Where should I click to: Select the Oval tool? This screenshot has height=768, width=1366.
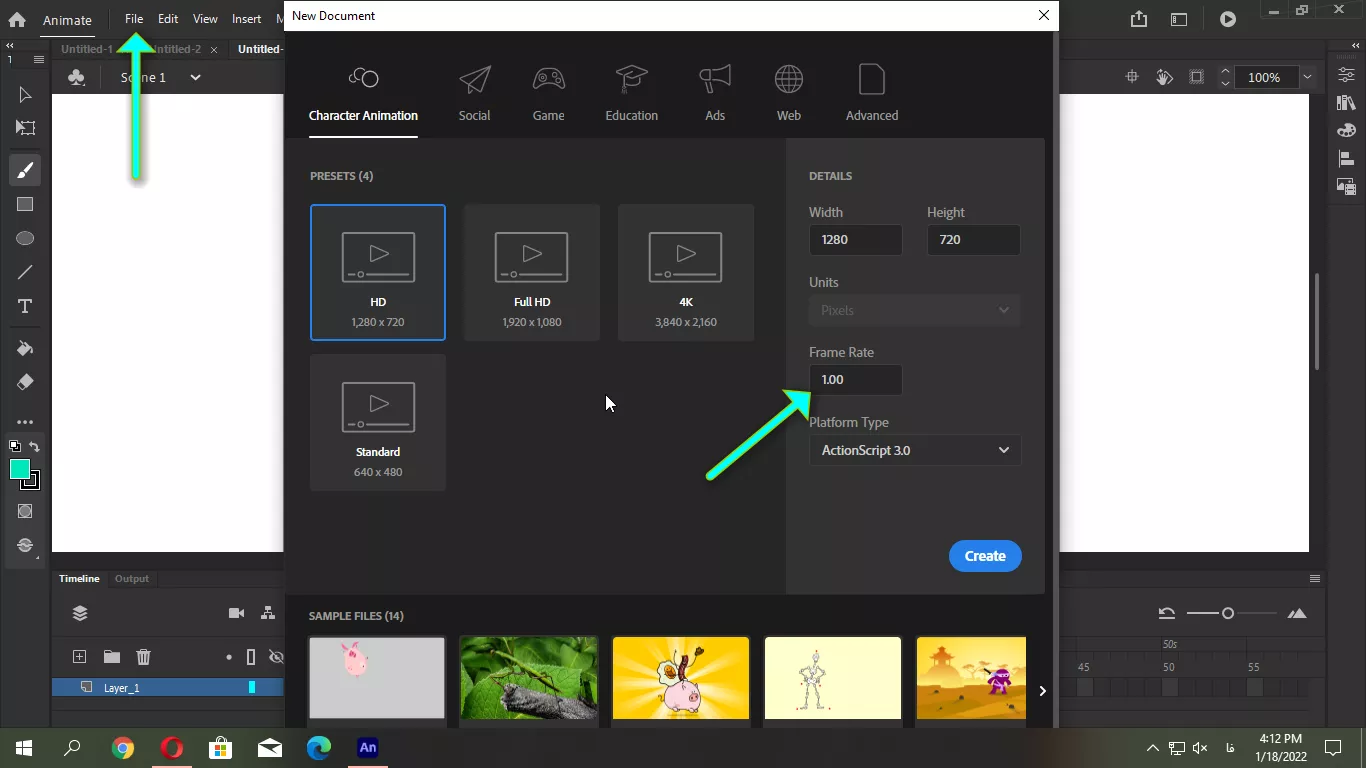pos(25,238)
